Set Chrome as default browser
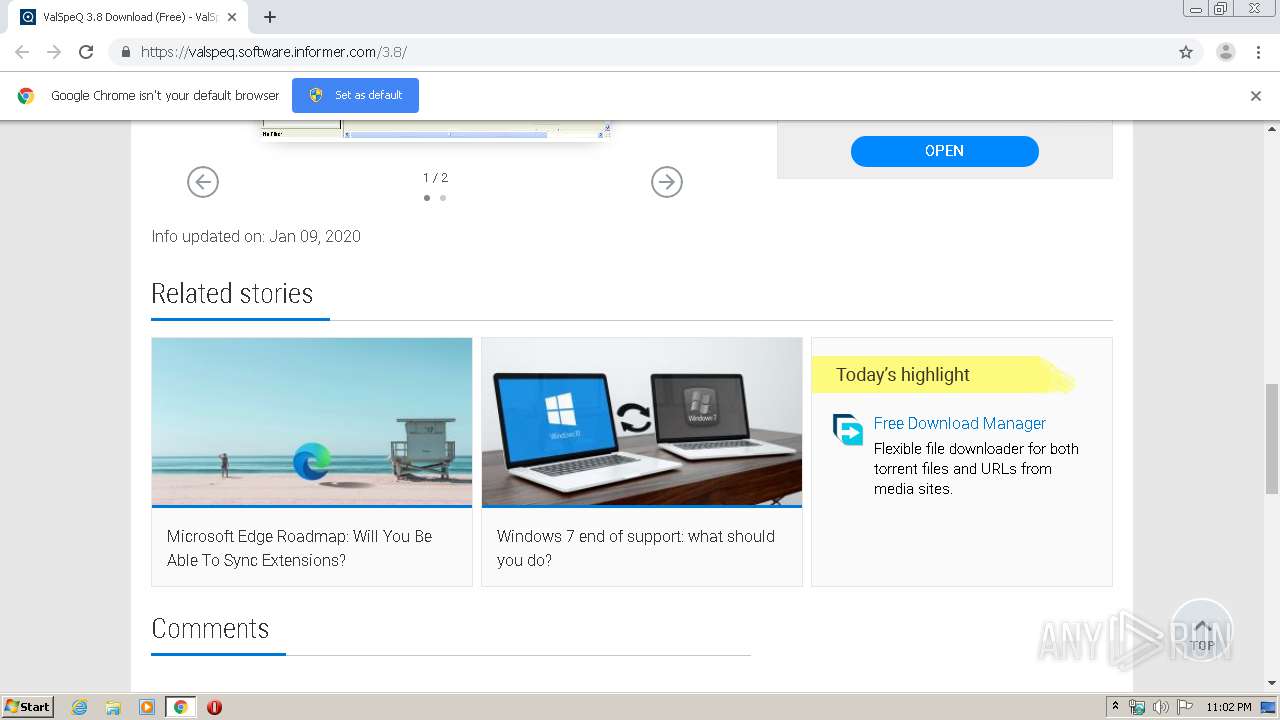The height and width of the screenshot is (720, 1280). [x=356, y=95]
